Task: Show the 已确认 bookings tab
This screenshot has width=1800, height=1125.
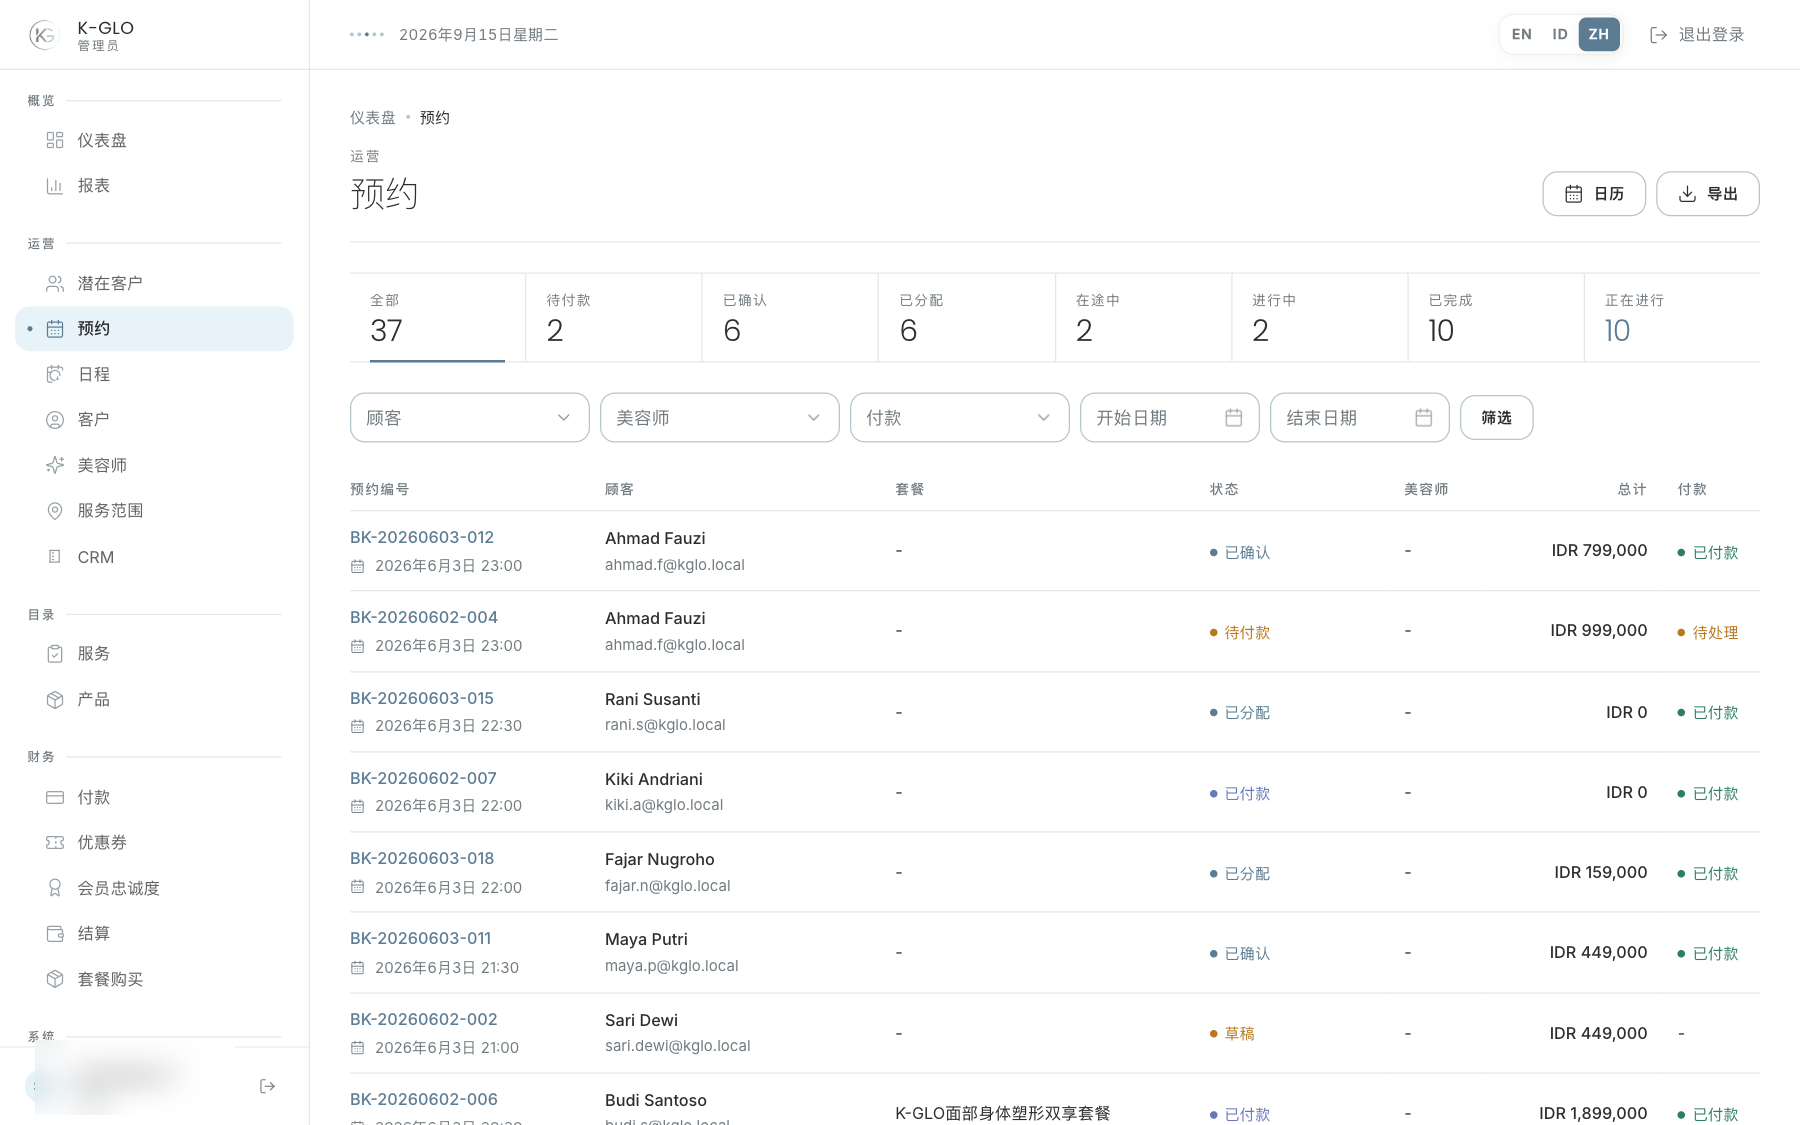Action: tap(790, 318)
